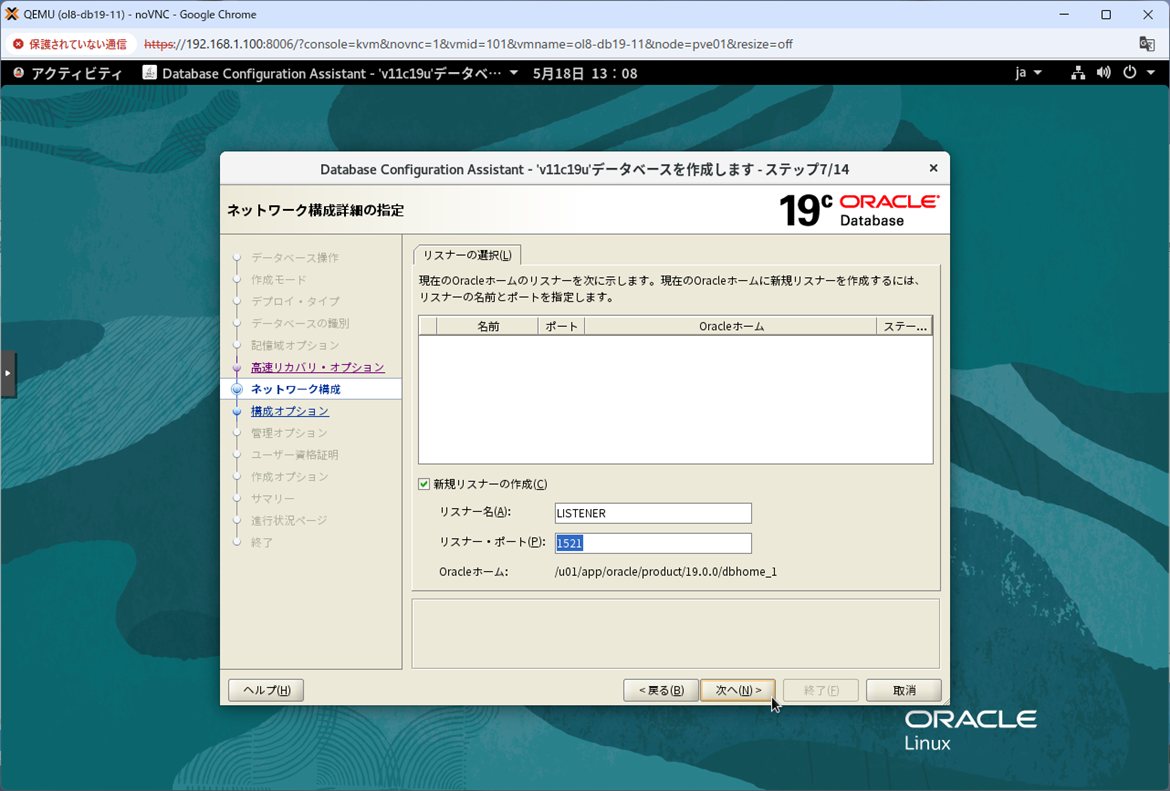Open アクティビティ overview
The image size is (1170, 791).
point(76,73)
